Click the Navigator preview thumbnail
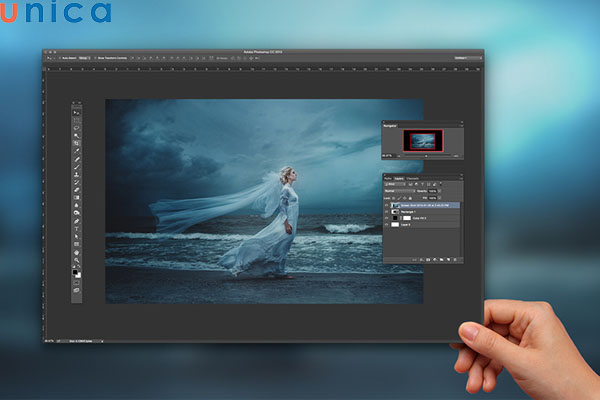Screen dimensions: 600x400 pos(423,140)
